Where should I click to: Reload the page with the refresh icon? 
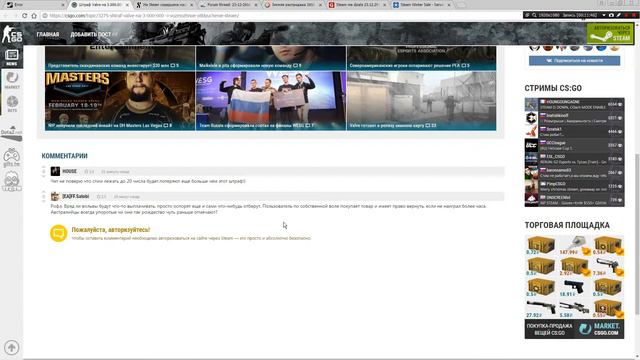point(24,16)
